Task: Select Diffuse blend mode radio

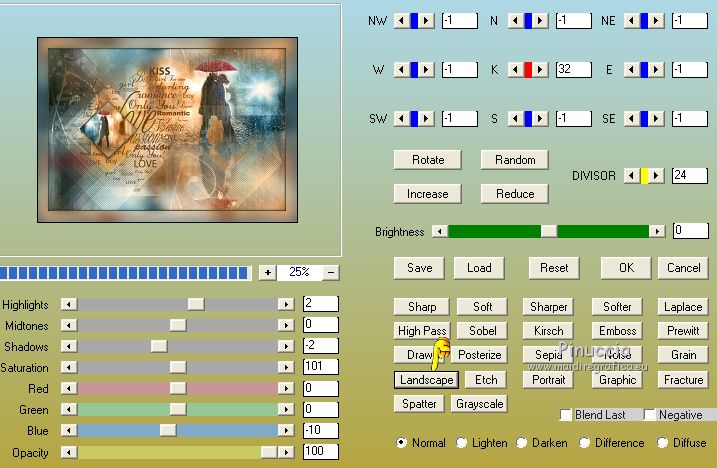Action: point(662,442)
